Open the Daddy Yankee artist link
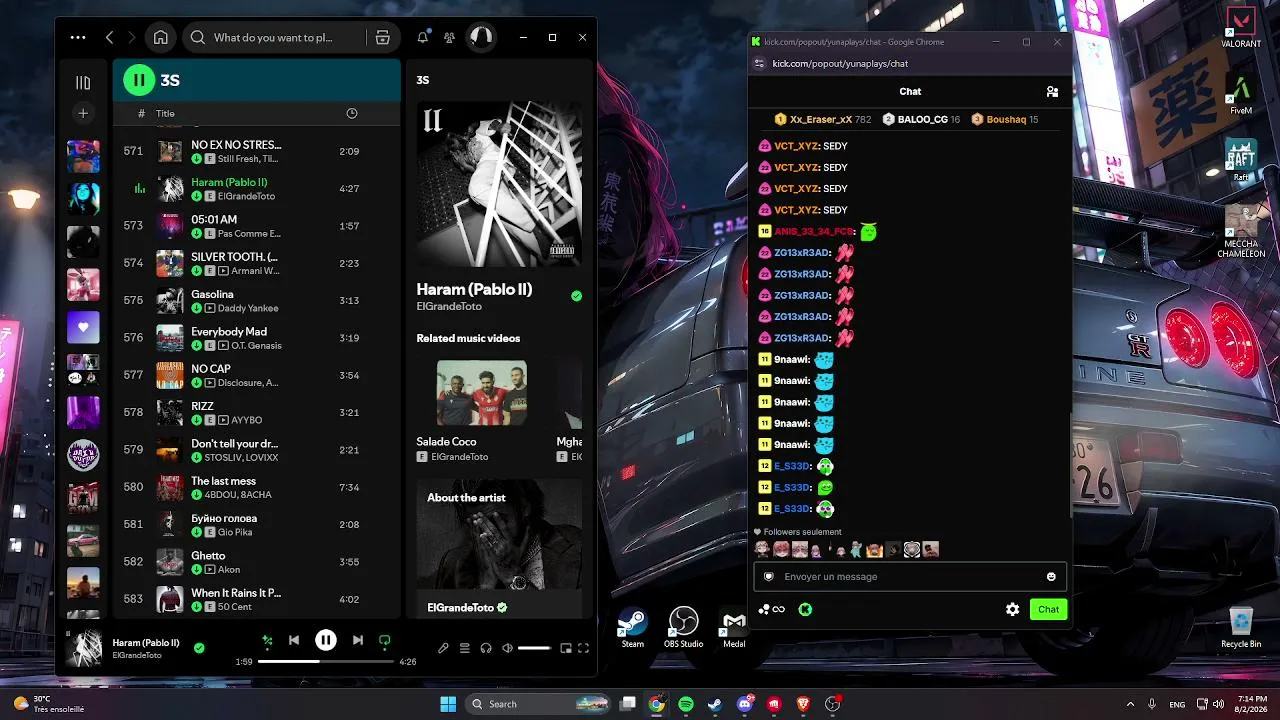 [248, 308]
